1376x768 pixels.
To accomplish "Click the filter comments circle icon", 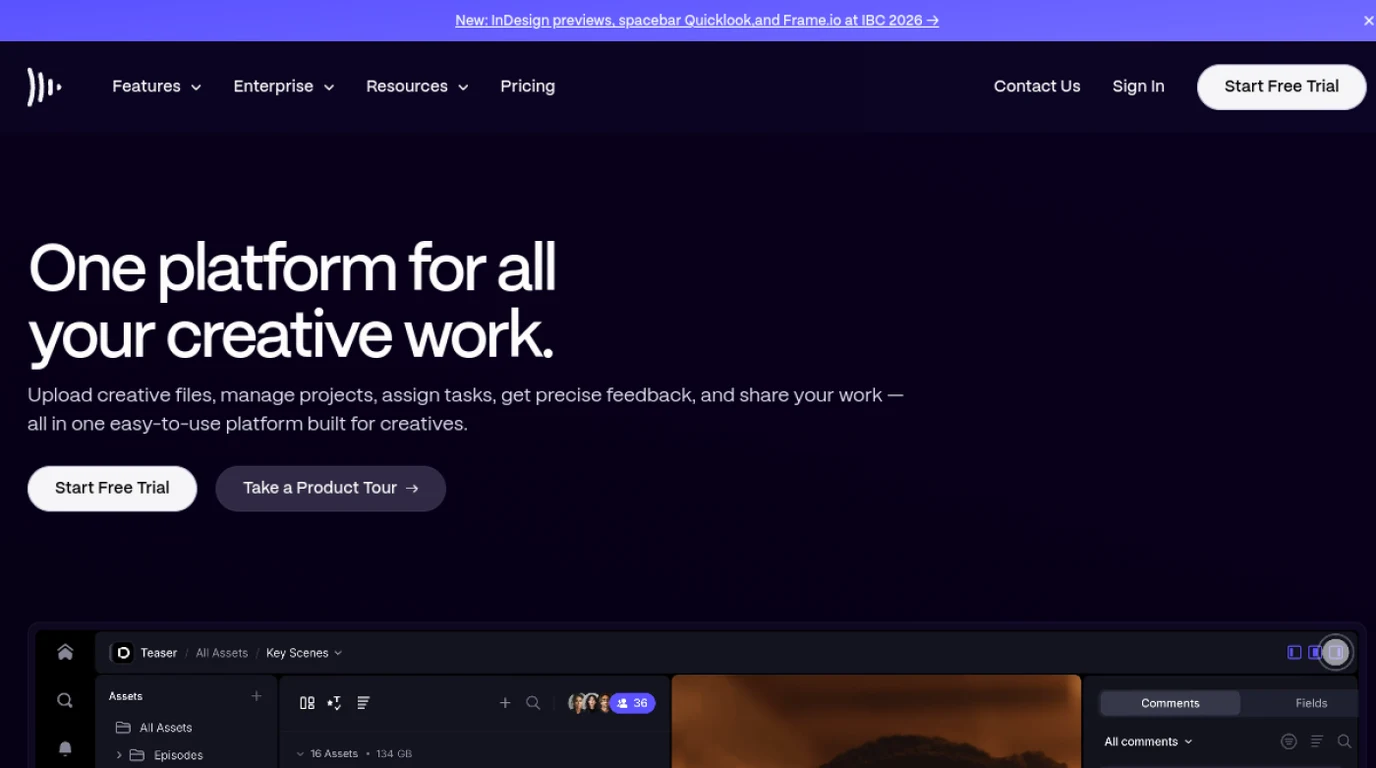I will coord(1289,741).
